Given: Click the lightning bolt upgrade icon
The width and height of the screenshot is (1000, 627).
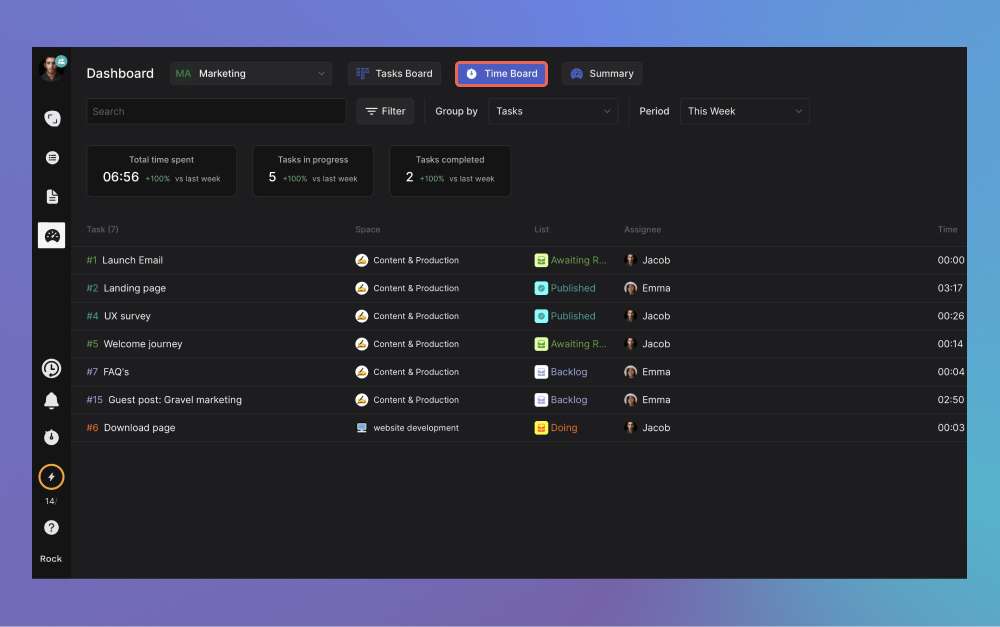Looking at the screenshot, I should (51, 477).
